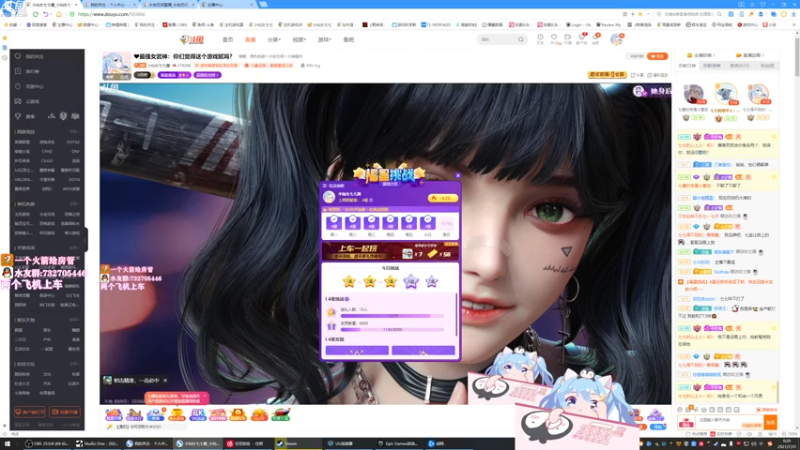Select the 周六 Saturday check box
Image resolution: width=800 pixels, height=450 pixels.
click(x=428, y=223)
